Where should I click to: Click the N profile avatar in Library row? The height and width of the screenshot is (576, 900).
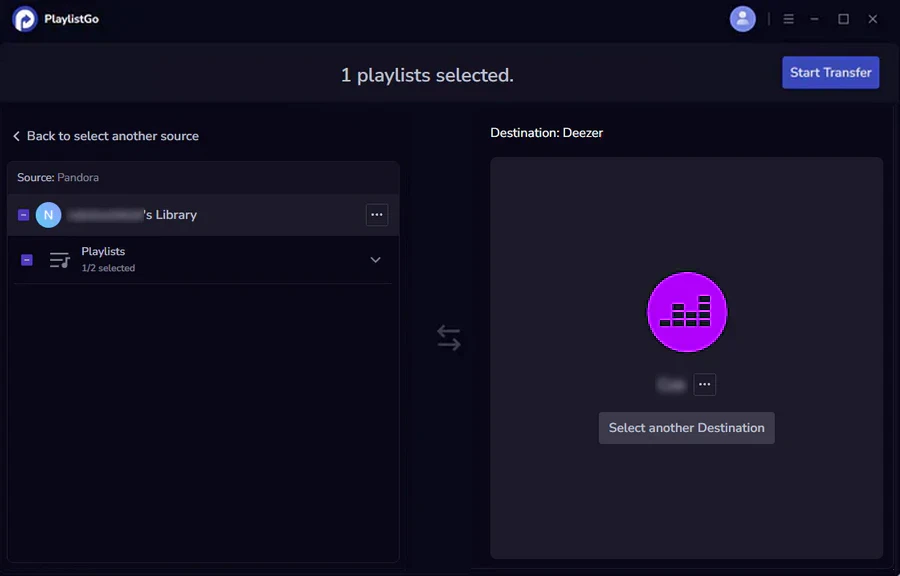(x=48, y=215)
